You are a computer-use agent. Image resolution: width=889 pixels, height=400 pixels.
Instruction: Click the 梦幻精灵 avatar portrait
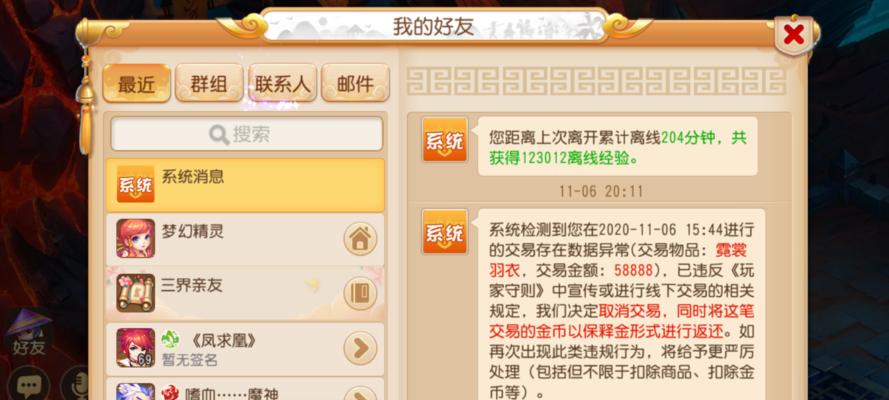point(136,239)
